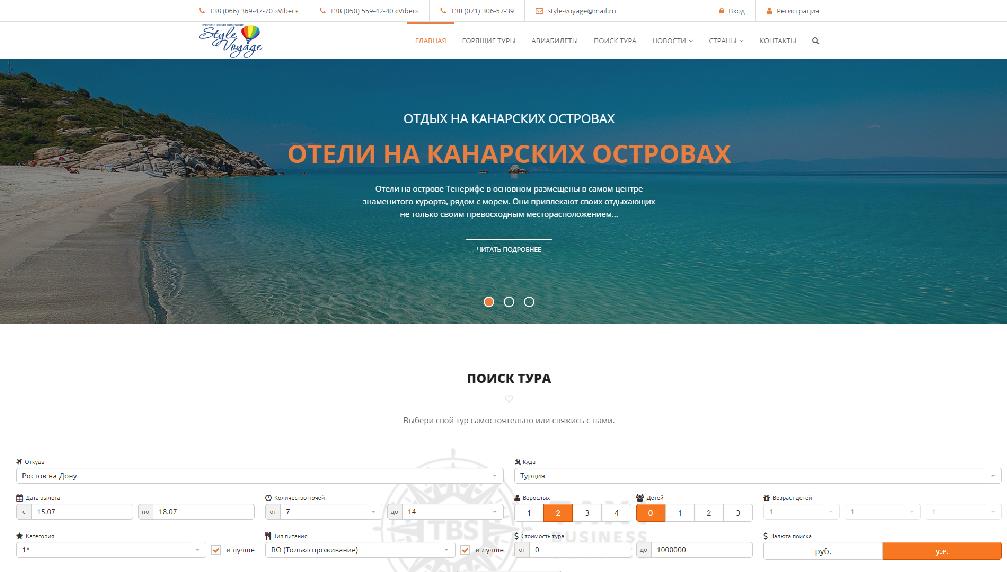Click the Style Voyage balloon logo
The height and width of the screenshot is (572, 1007).
tap(231, 40)
